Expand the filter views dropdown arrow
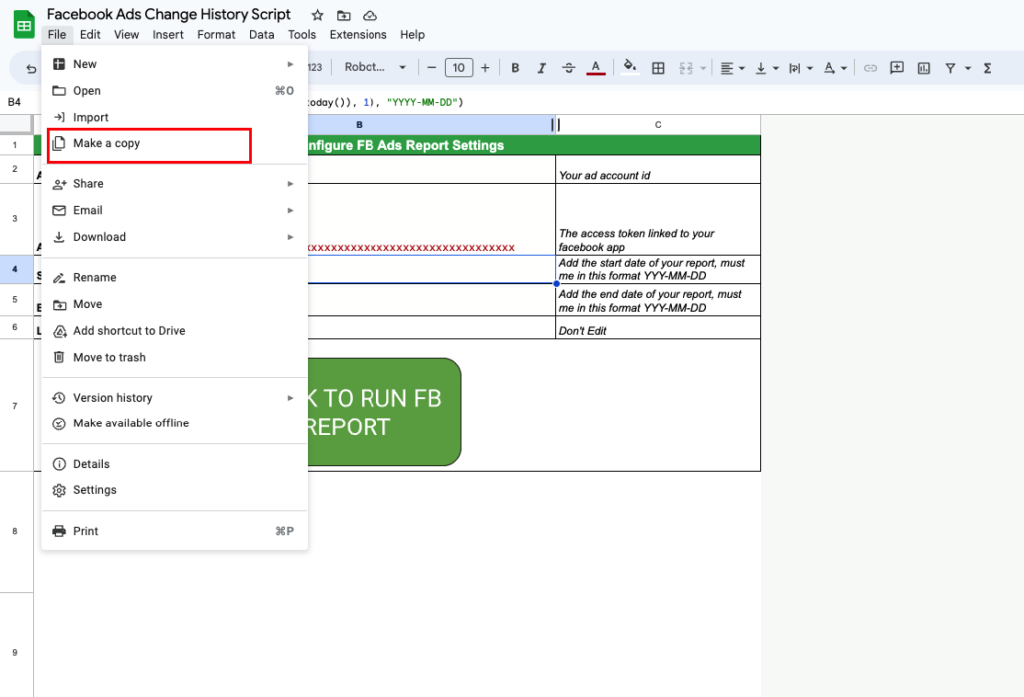The width and height of the screenshot is (1024, 697). (968, 68)
